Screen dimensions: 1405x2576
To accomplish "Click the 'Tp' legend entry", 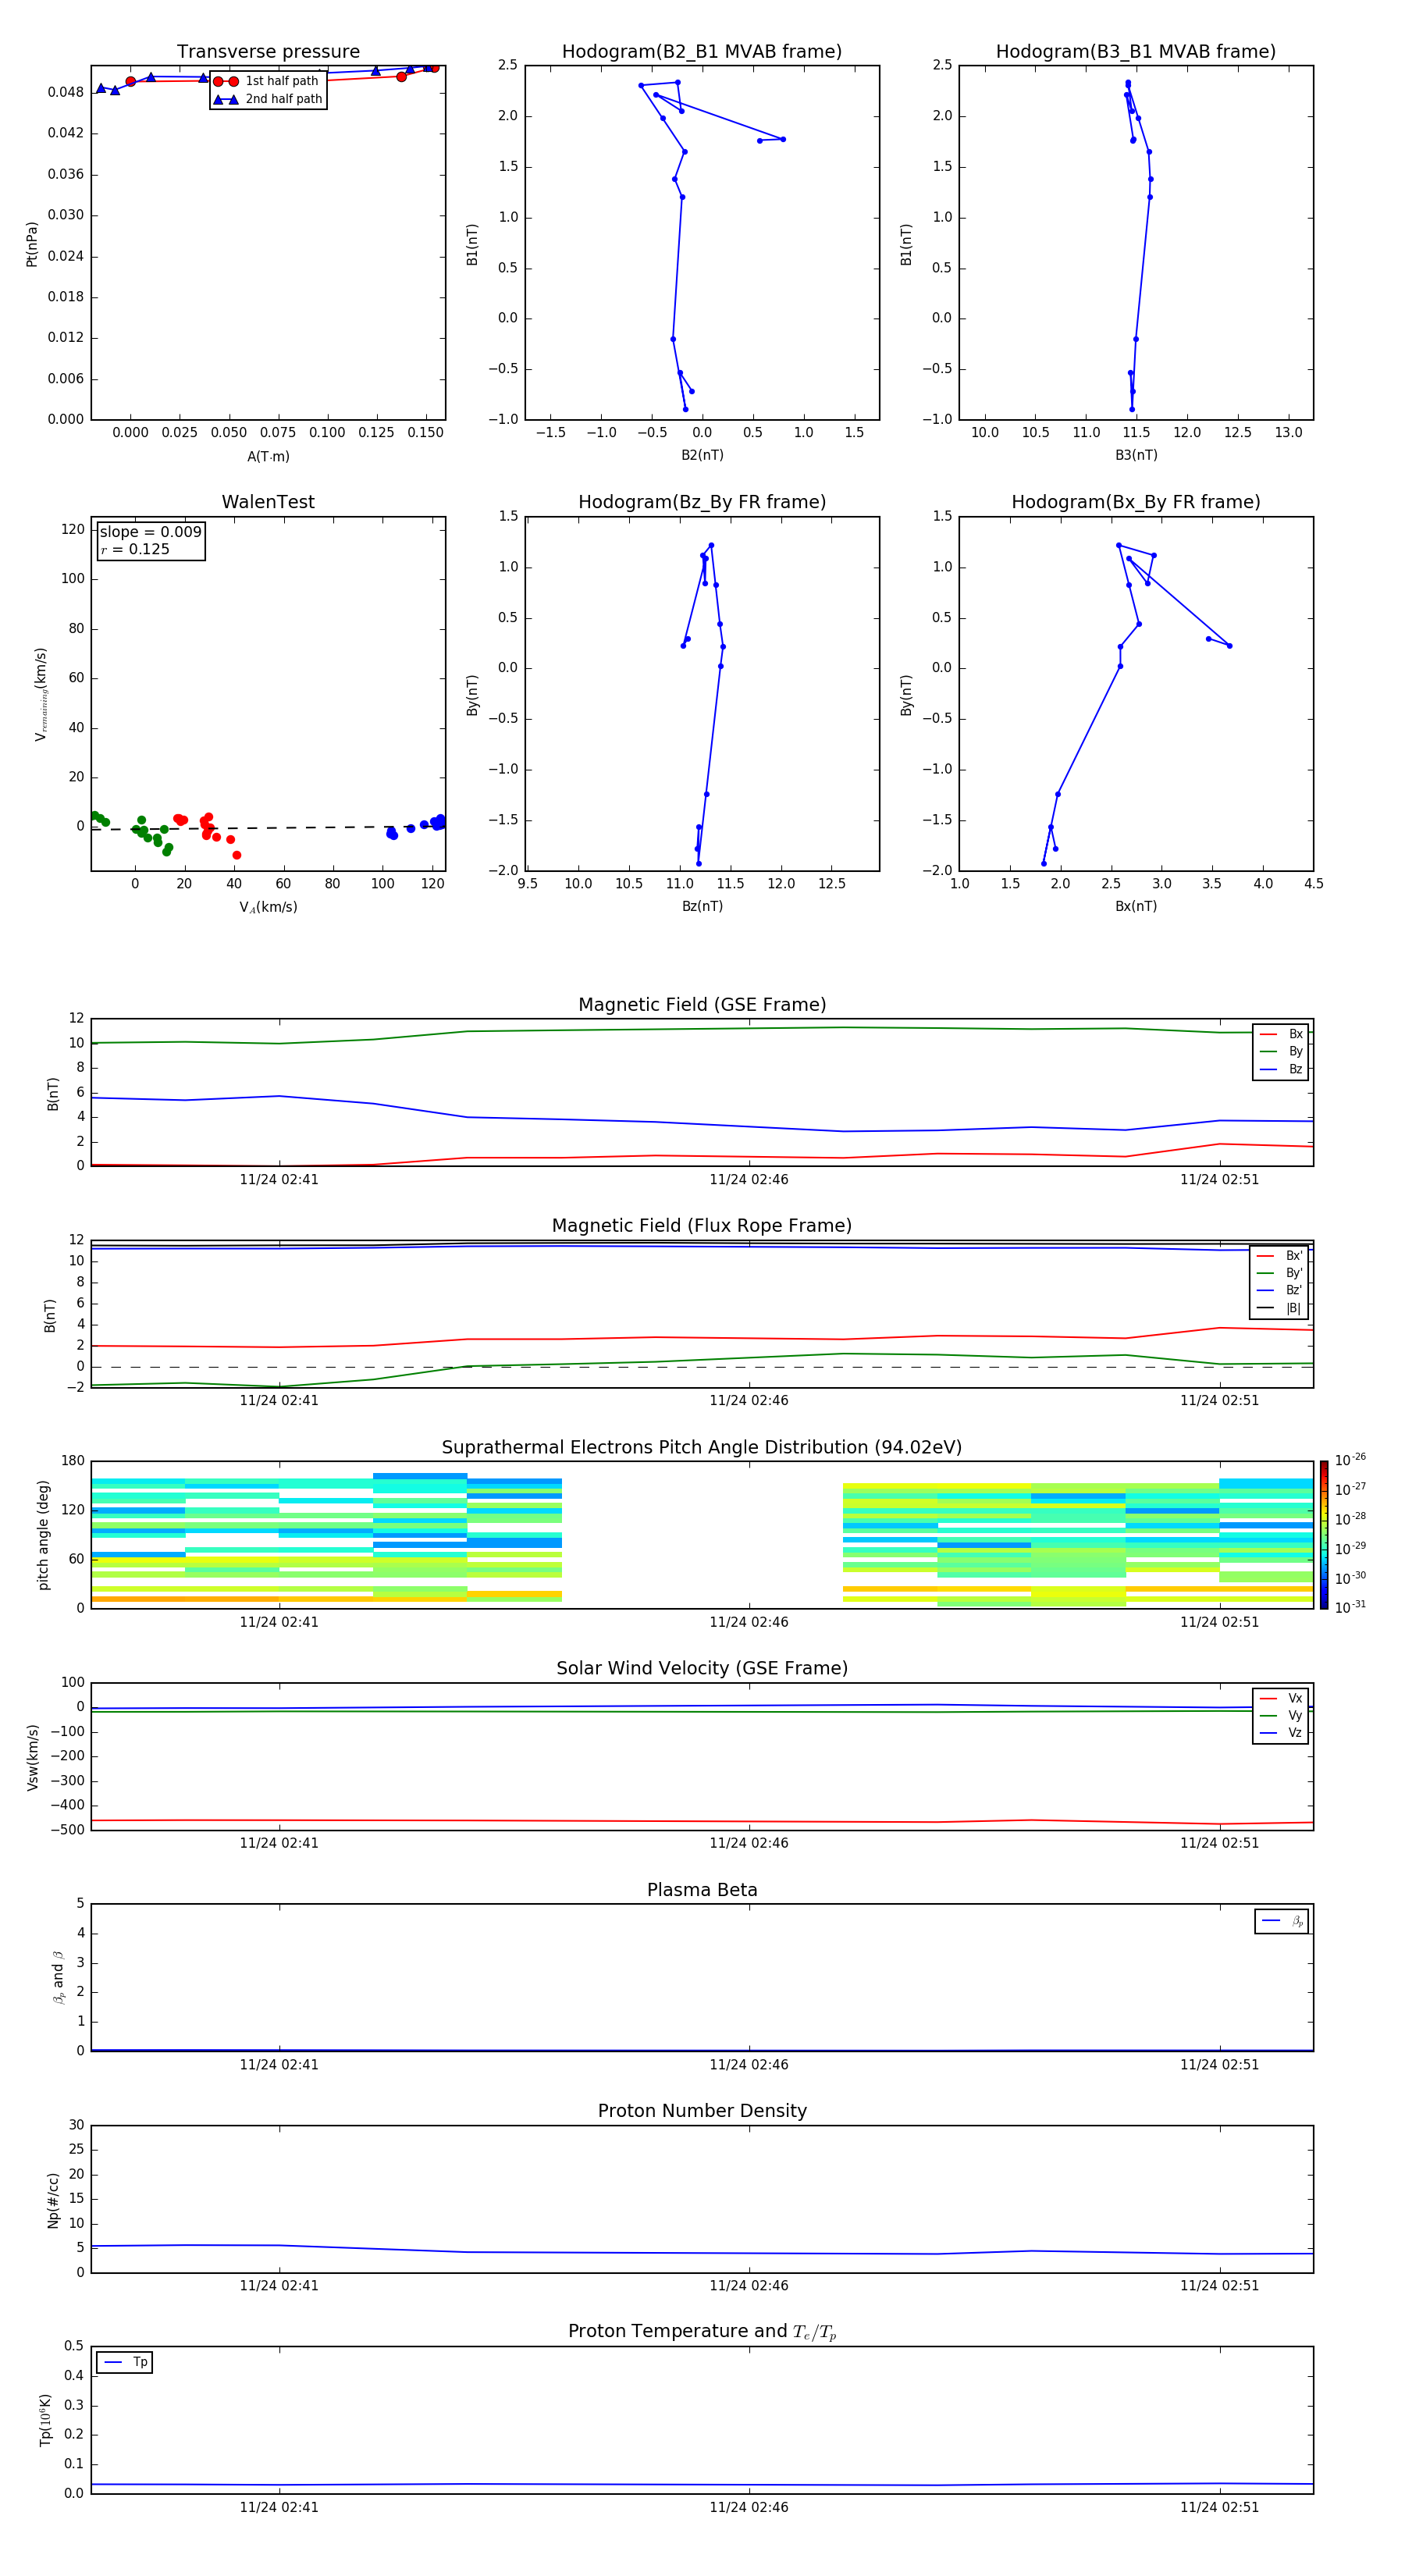I will 125,2362.
